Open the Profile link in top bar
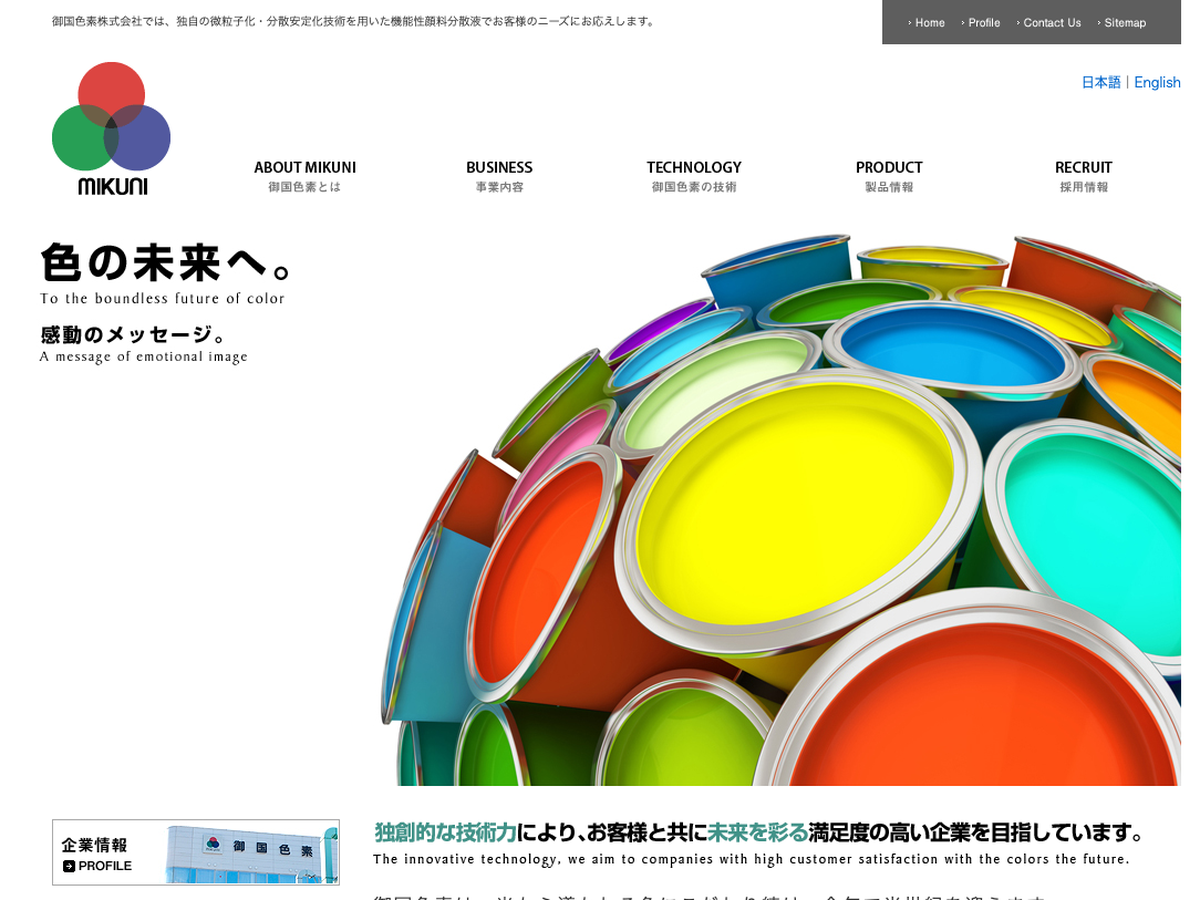The height and width of the screenshot is (900, 1200). tap(983, 23)
